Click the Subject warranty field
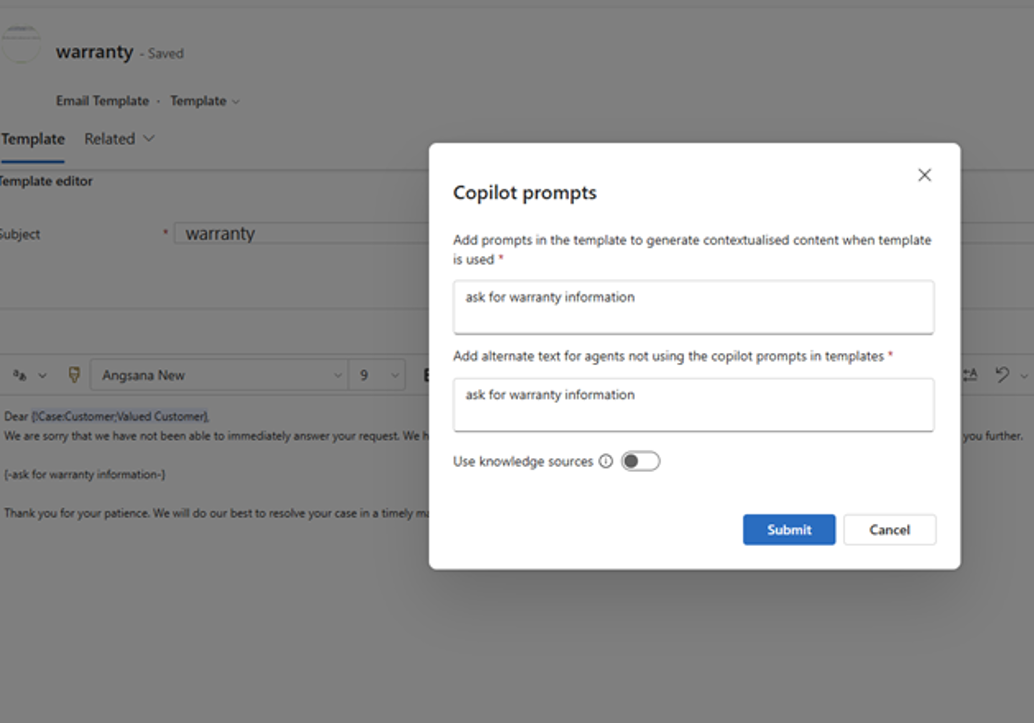 pyautogui.click(x=300, y=234)
